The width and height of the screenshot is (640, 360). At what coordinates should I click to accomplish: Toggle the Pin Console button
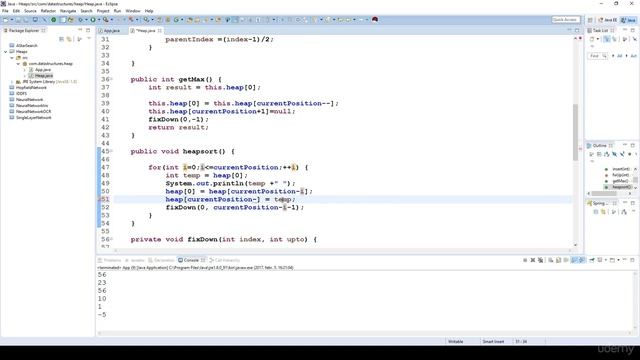click(x=592, y=260)
